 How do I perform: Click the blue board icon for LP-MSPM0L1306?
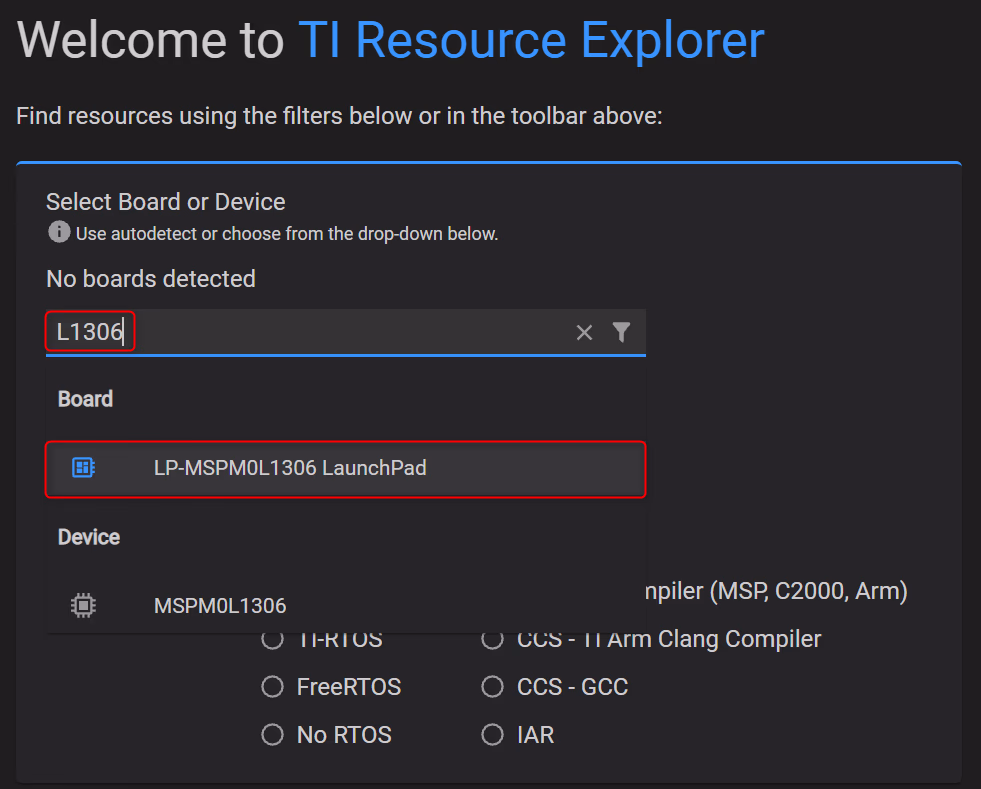[x=84, y=467]
